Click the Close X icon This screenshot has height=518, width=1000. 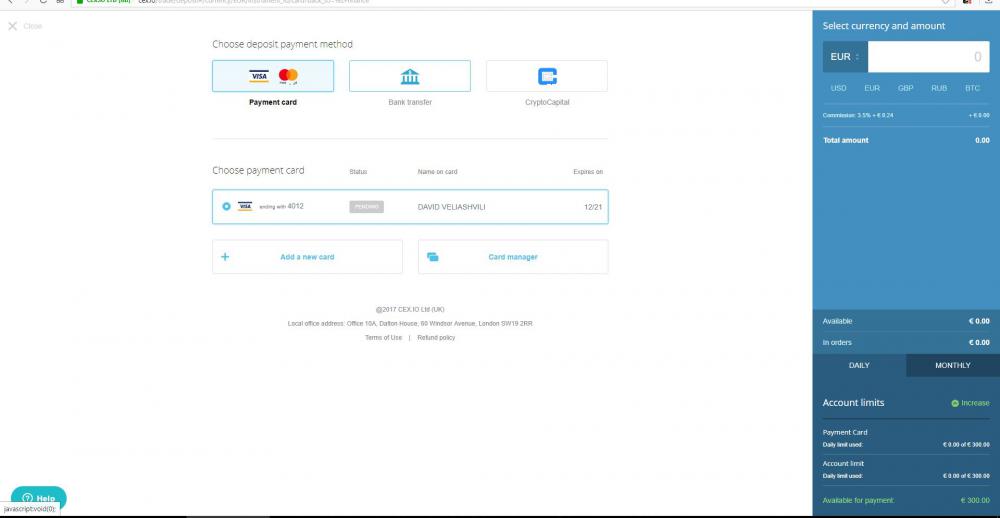tap(13, 26)
